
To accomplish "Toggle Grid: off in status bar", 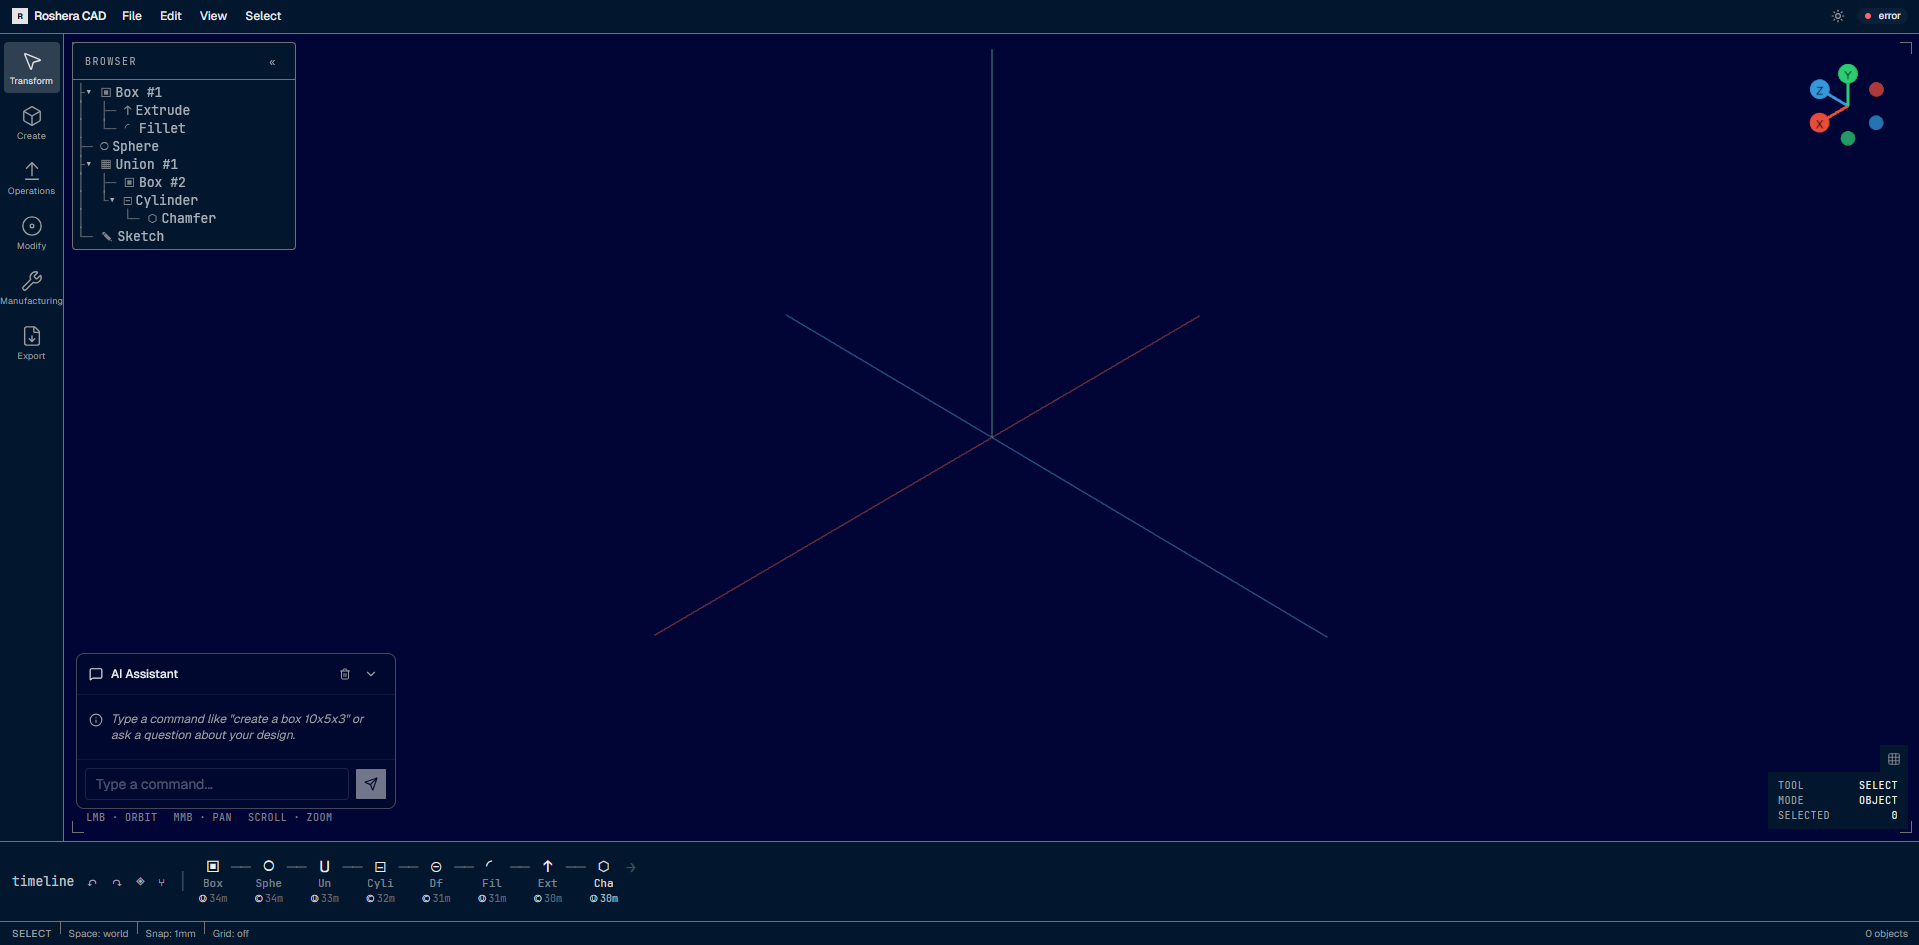I will click(x=230, y=934).
